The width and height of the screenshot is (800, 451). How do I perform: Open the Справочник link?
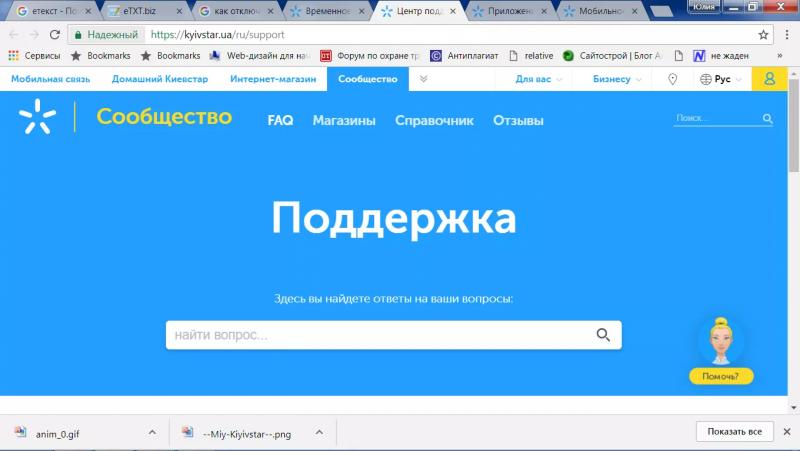click(x=434, y=120)
